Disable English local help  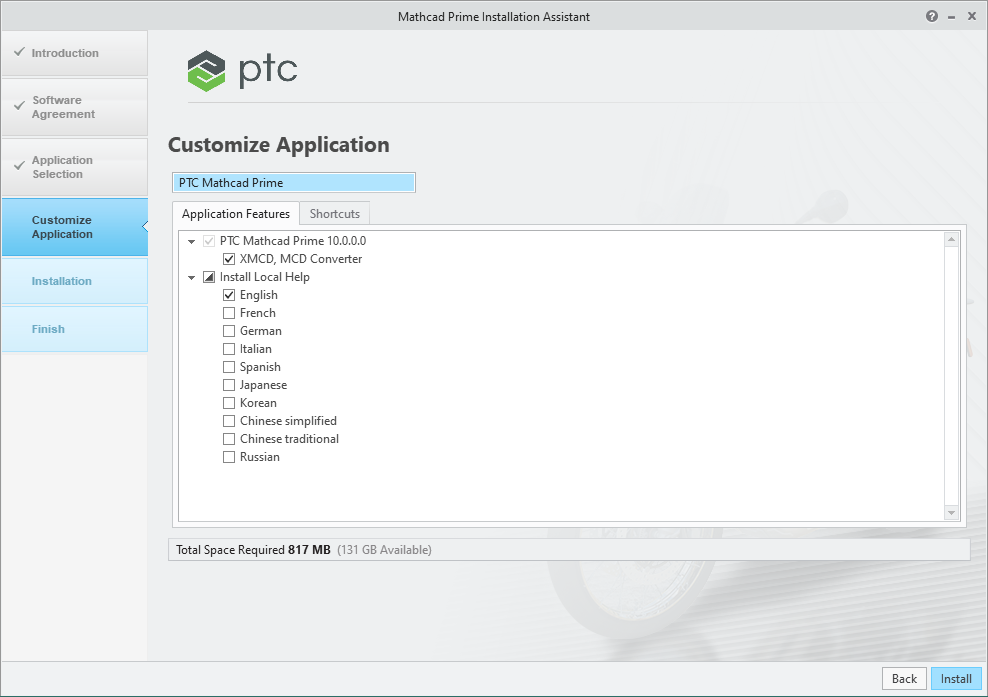coord(227,294)
